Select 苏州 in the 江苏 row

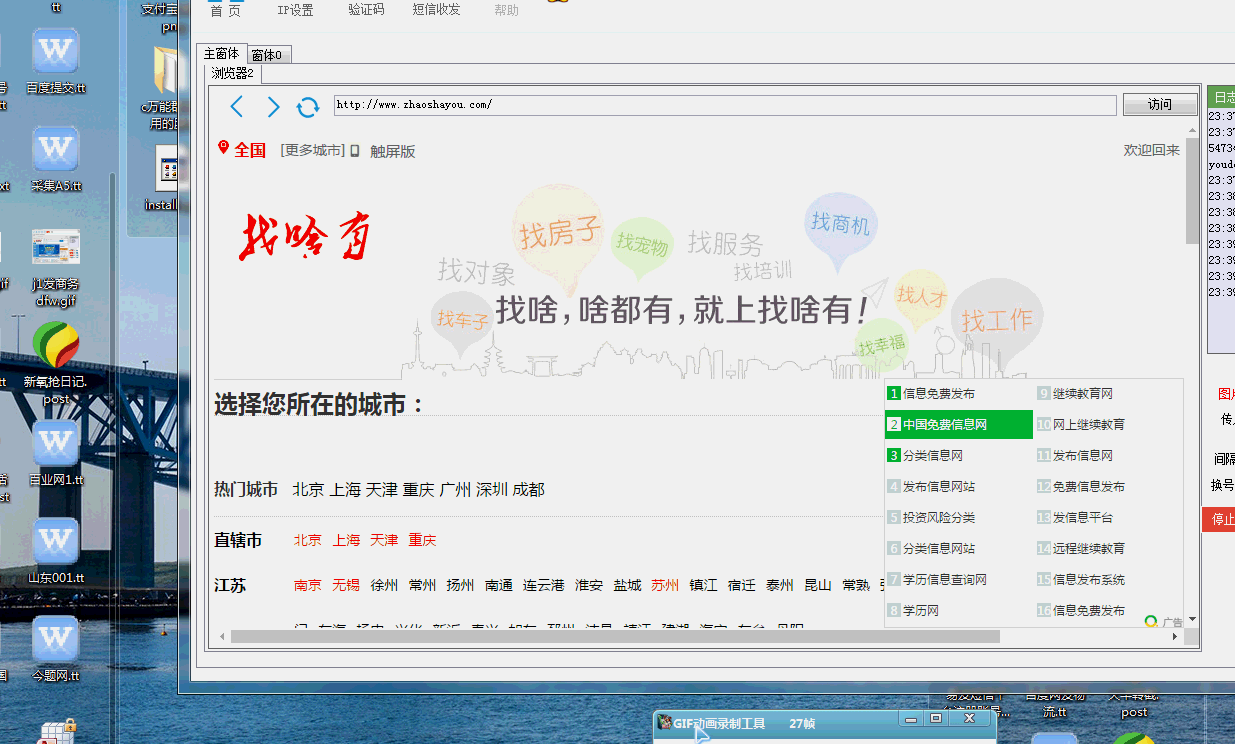[665, 585]
